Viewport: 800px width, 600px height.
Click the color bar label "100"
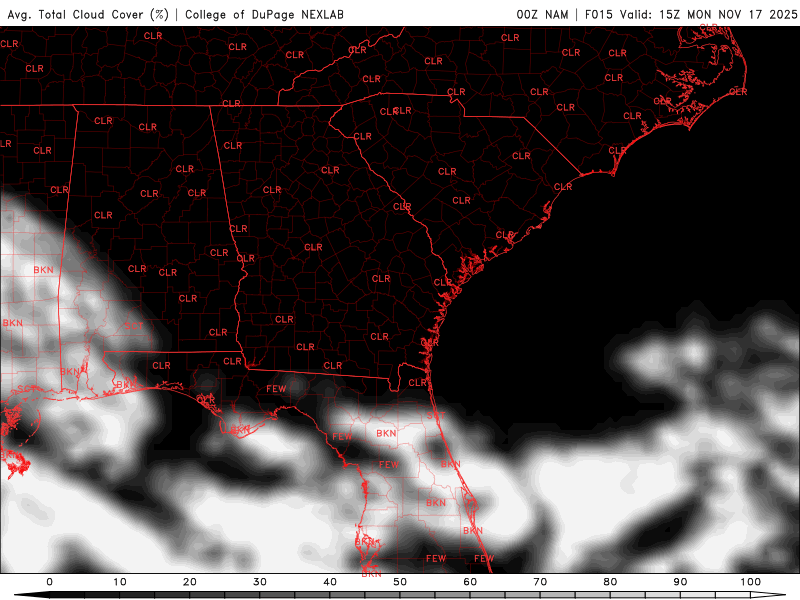coord(751,582)
